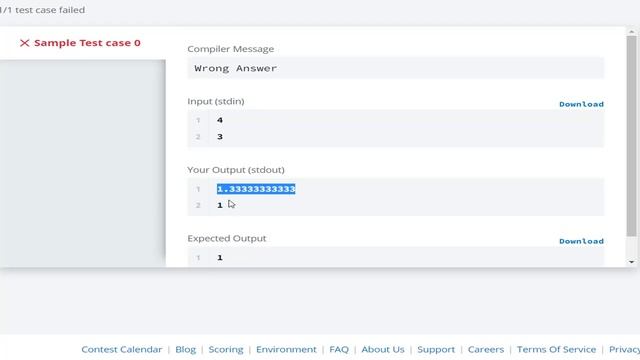Open the FAQ footer link

click(339, 349)
